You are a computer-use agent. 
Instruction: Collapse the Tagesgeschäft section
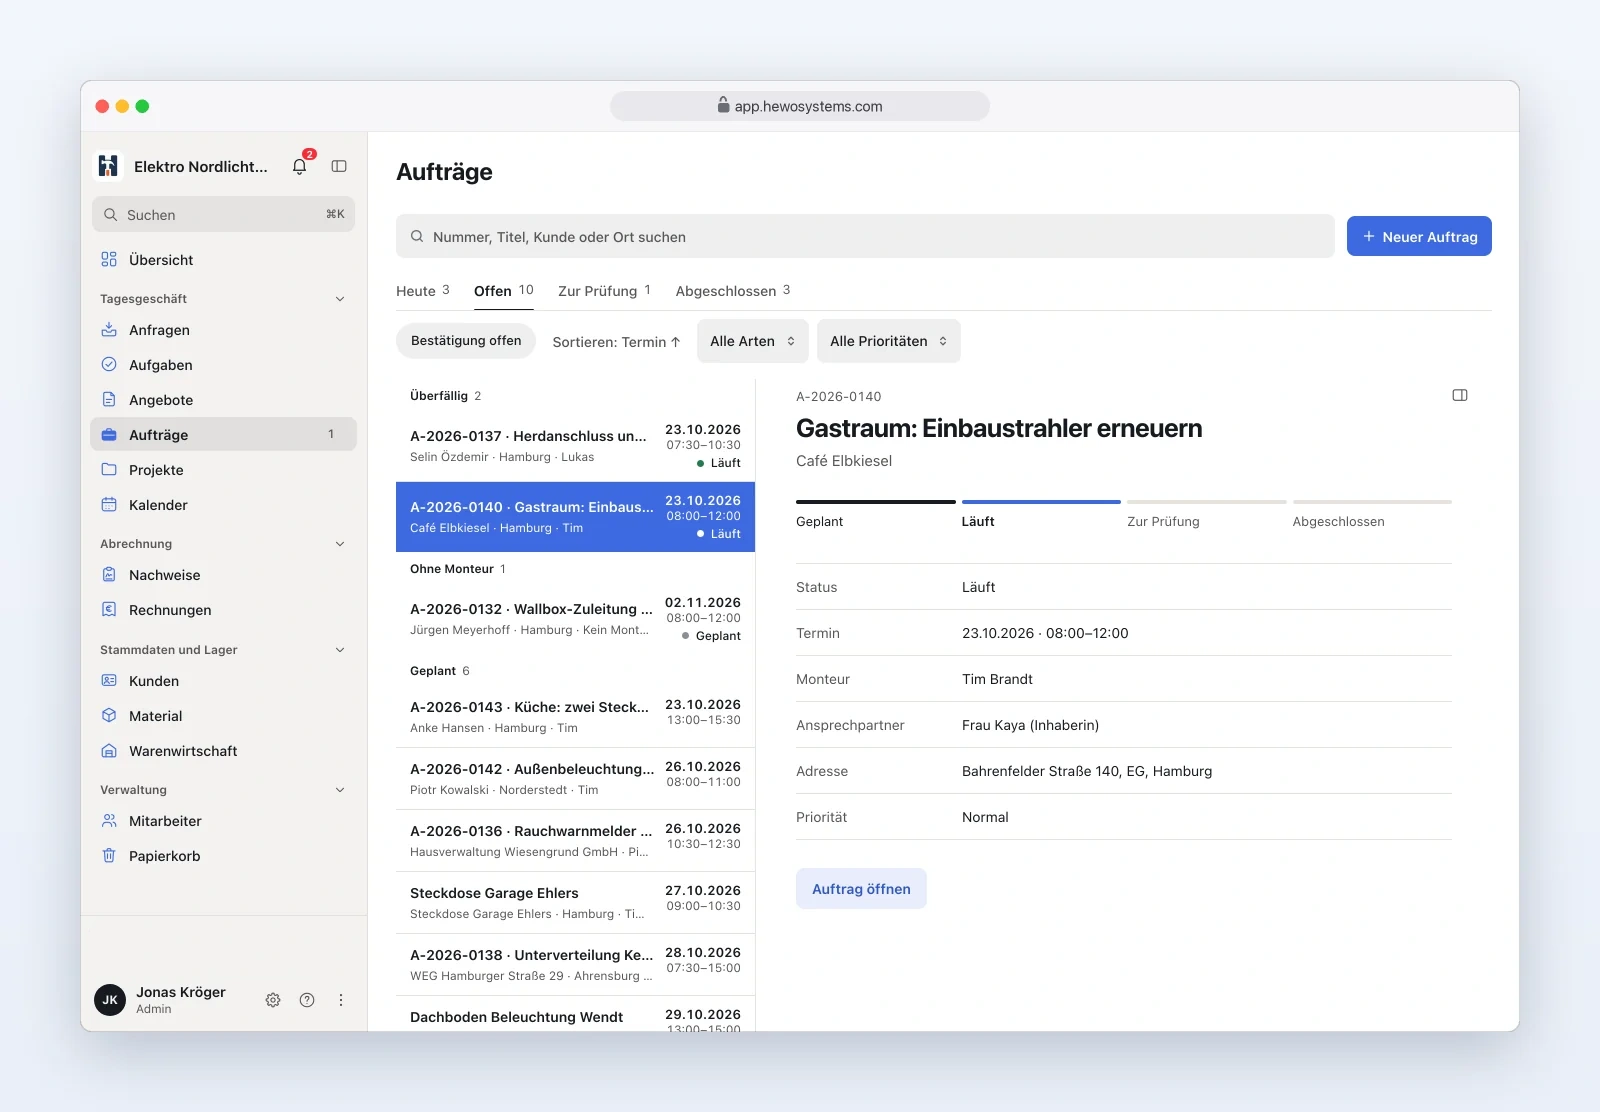click(x=340, y=299)
